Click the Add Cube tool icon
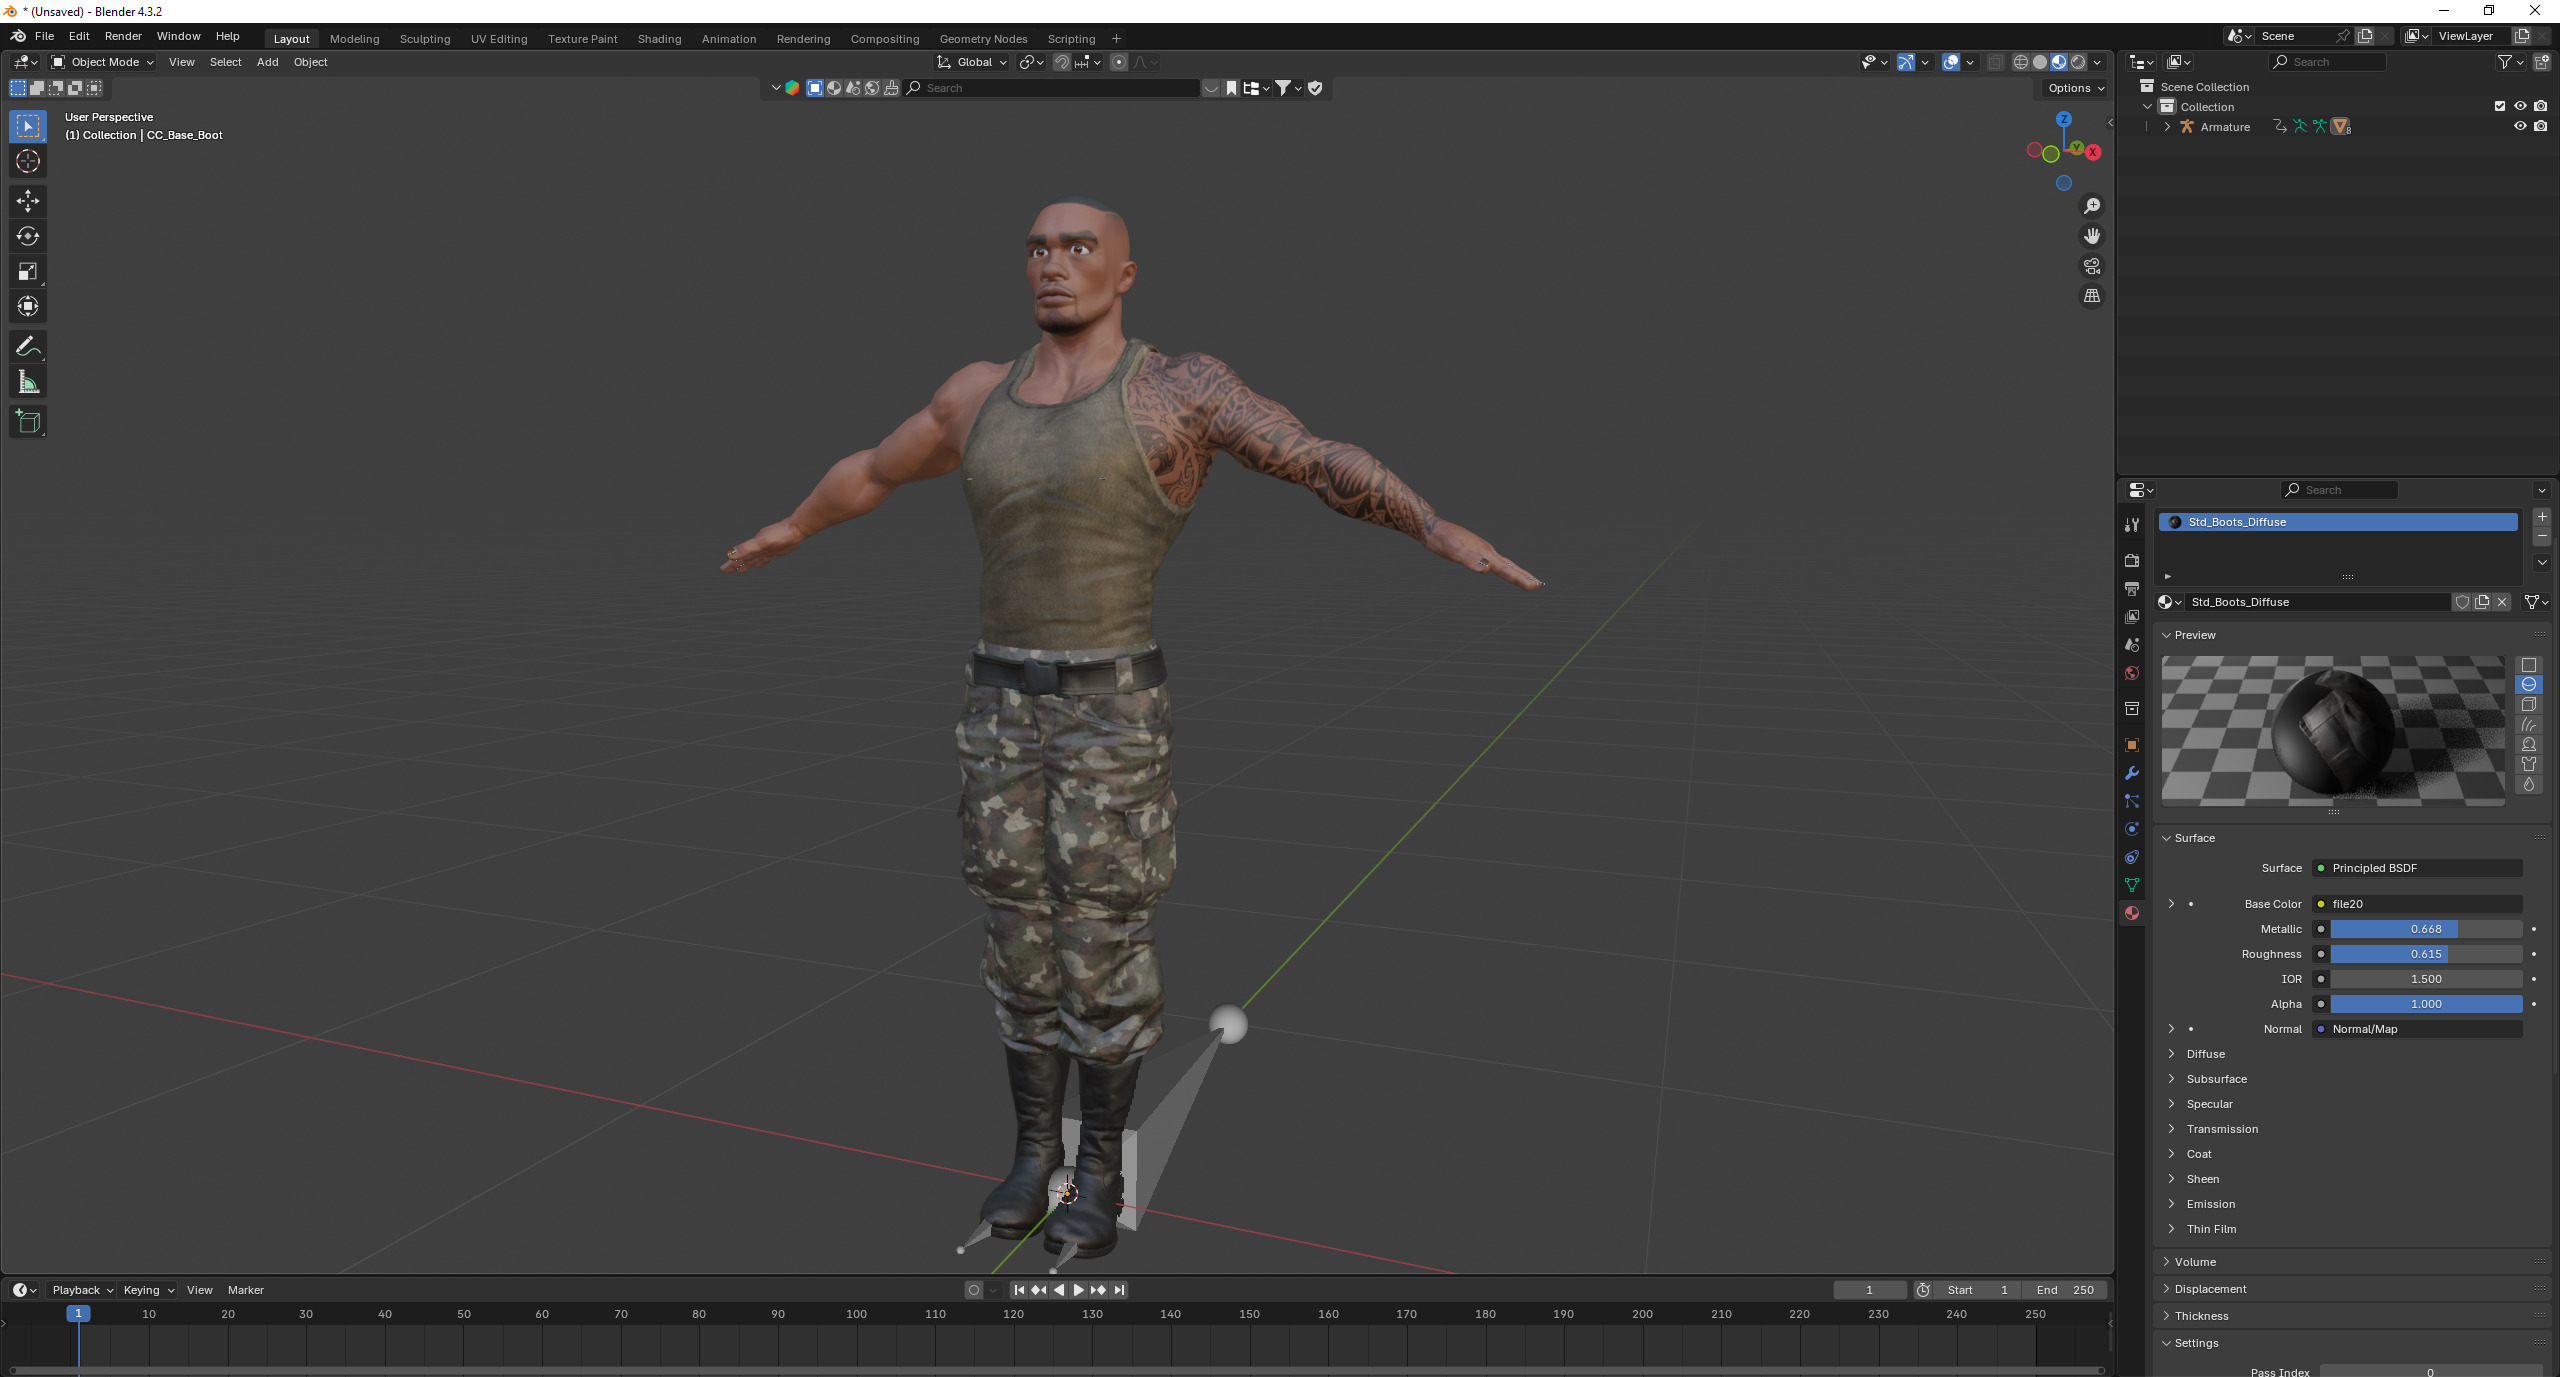 [x=28, y=422]
